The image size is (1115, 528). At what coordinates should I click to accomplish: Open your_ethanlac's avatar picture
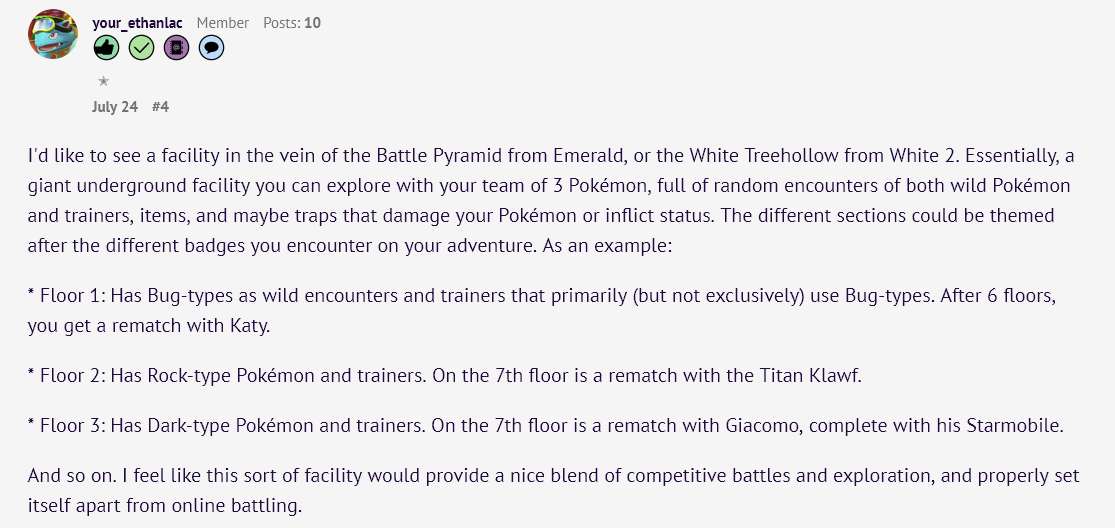pyautogui.click(x=53, y=34)
